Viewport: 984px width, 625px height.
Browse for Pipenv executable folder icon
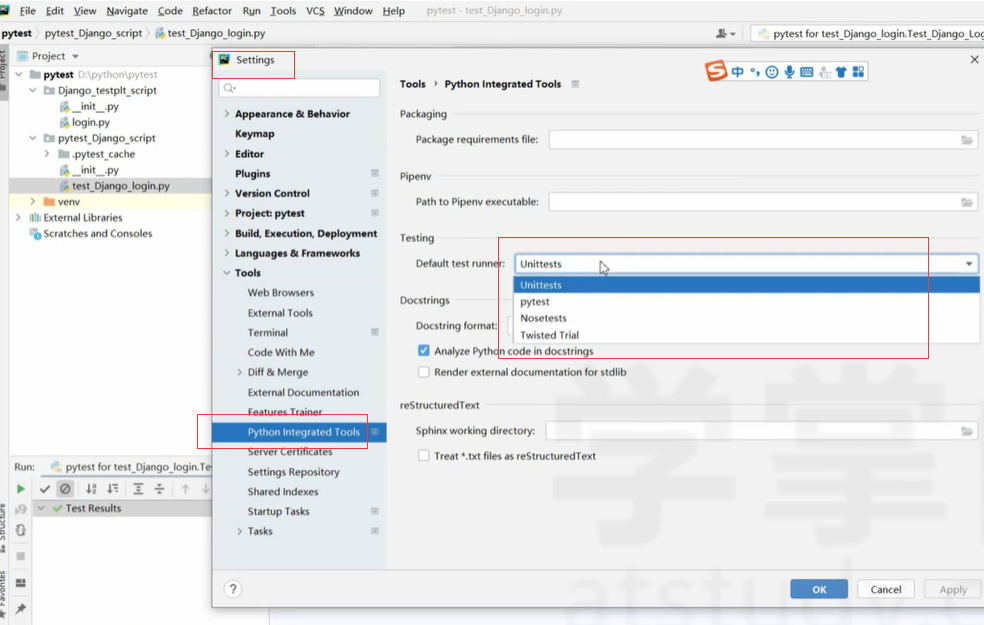click(x=966, y=202)
